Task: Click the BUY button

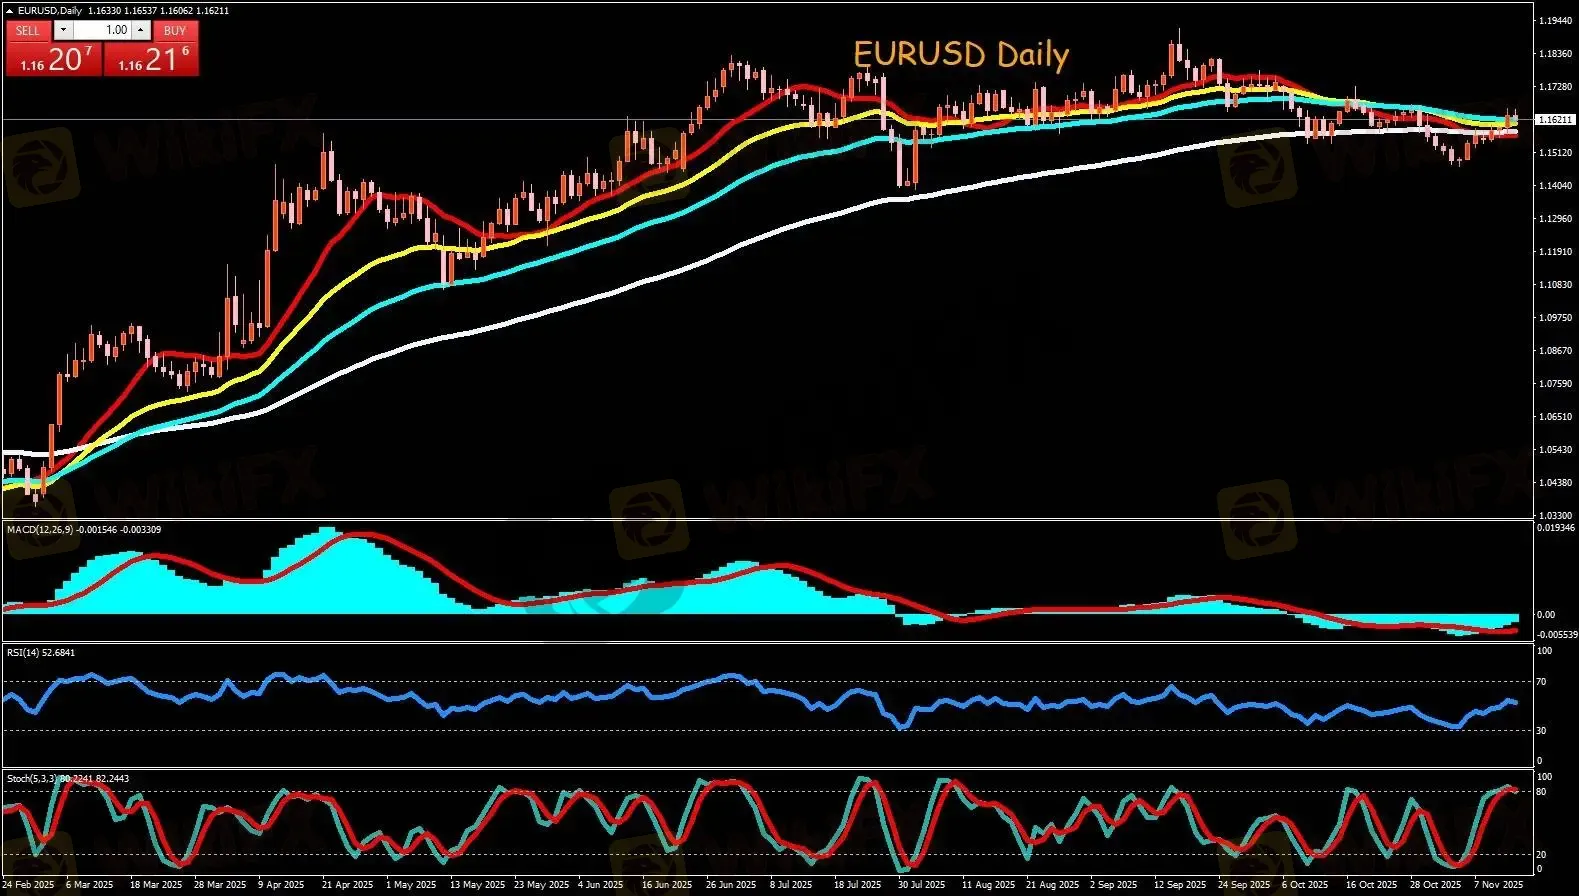Action: (x=175, y=30)
